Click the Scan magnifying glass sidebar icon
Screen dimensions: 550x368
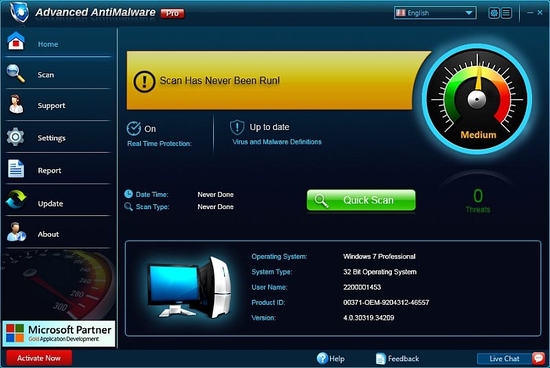[x=16, y=73]
